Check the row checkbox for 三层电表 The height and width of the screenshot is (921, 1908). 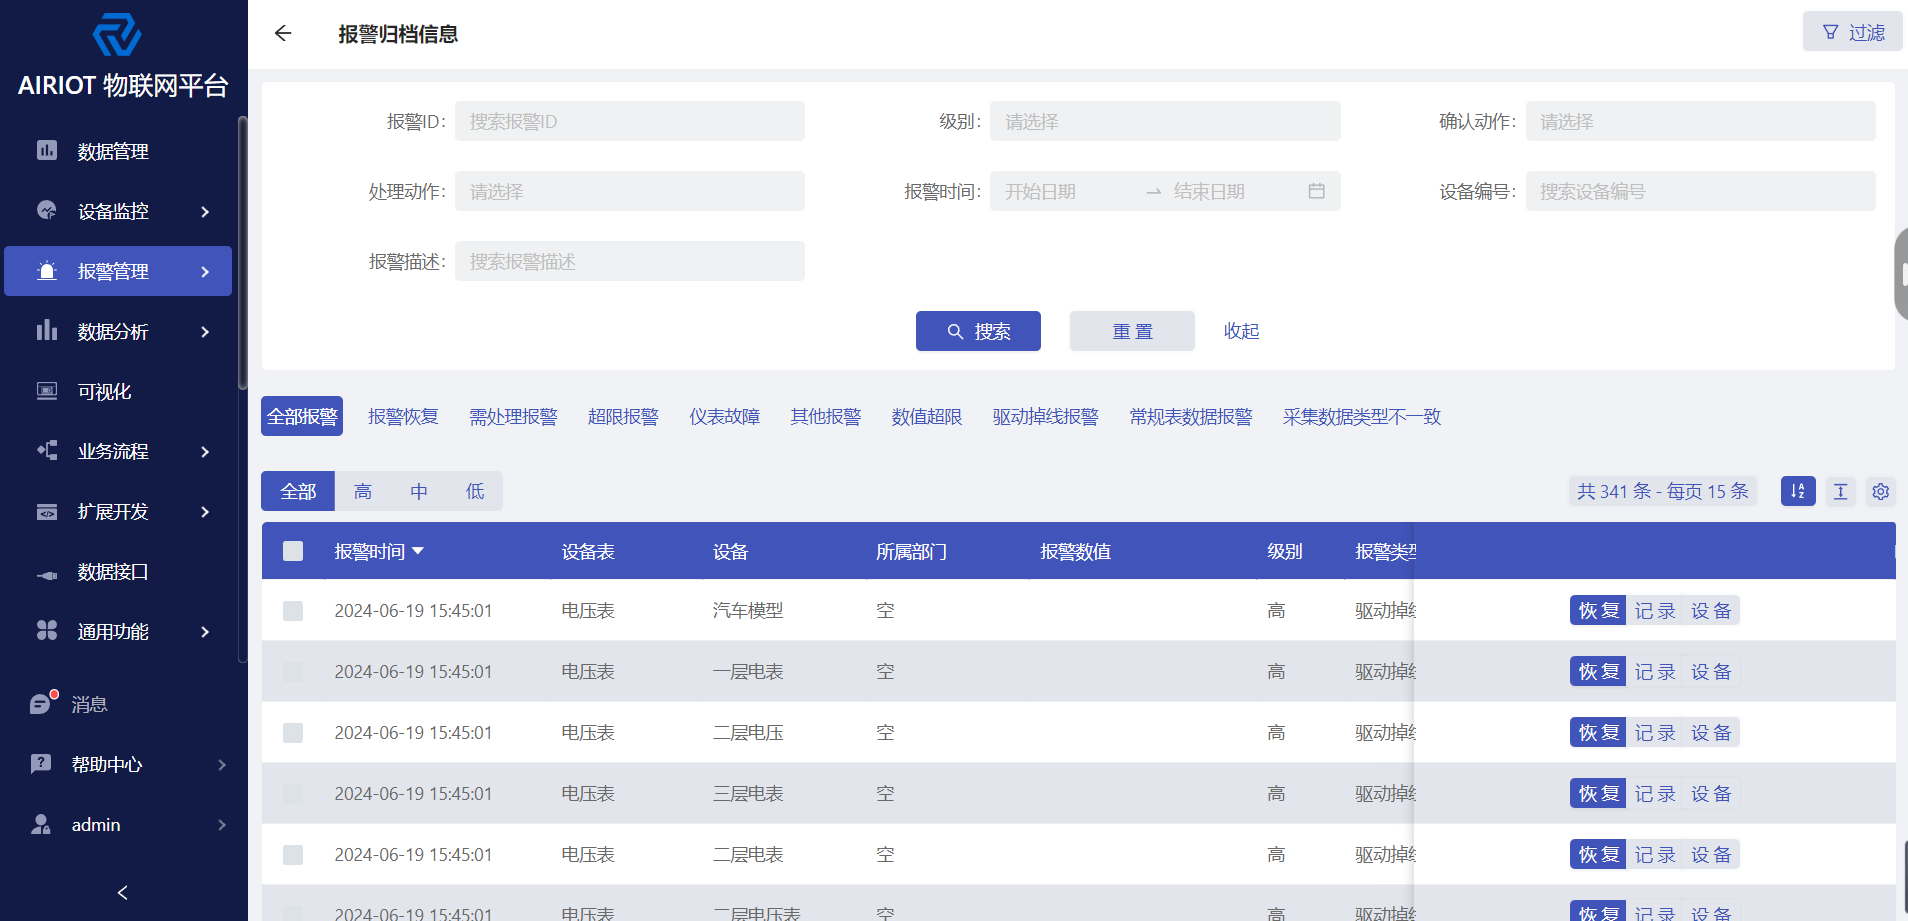point(293,794)
